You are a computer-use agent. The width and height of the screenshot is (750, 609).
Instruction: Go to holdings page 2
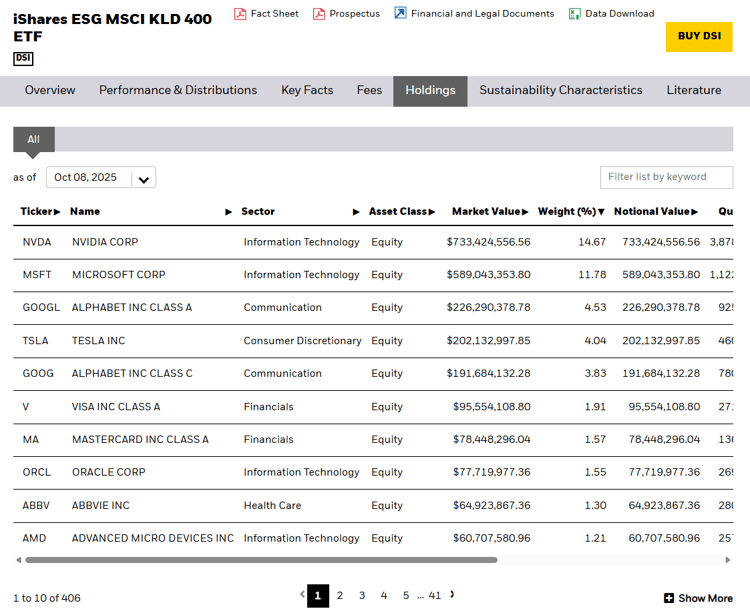click(x=340, y=596)
